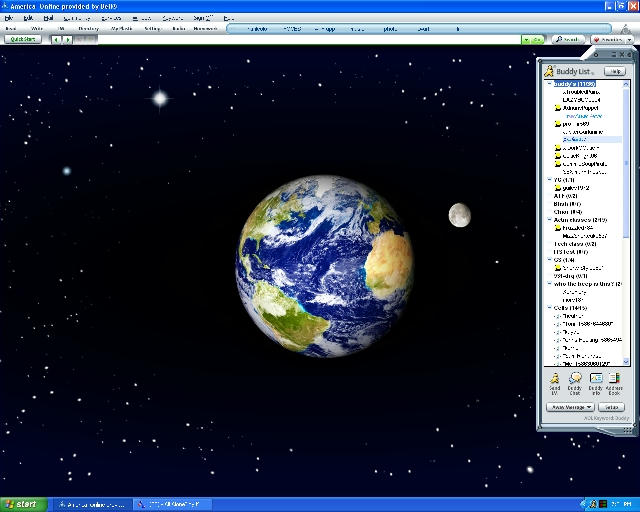Click the Quick Start button
This screenshot has height=512, width=640.
23,39
